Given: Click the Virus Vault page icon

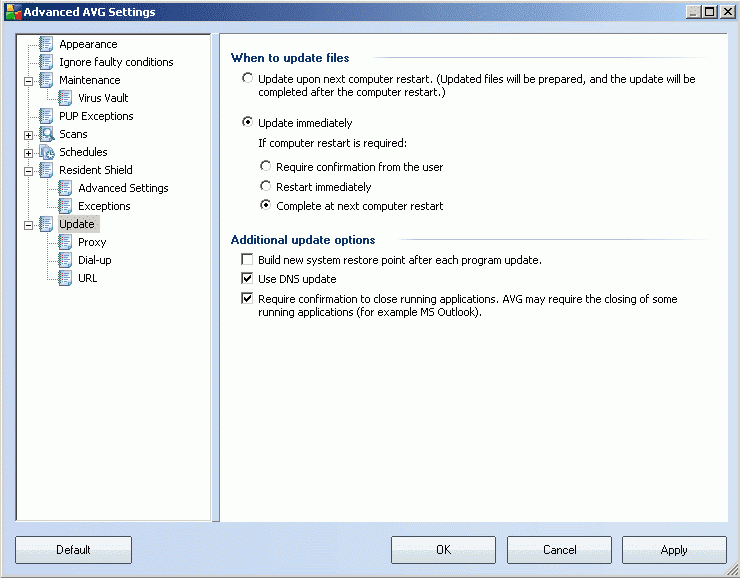Looking at the screenshot, I should coord(65,98).
